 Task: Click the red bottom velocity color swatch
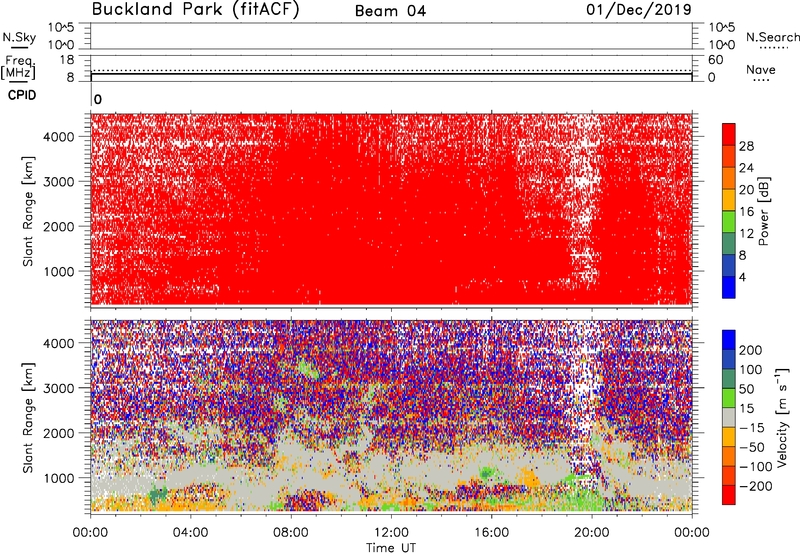tap(729, 495)
